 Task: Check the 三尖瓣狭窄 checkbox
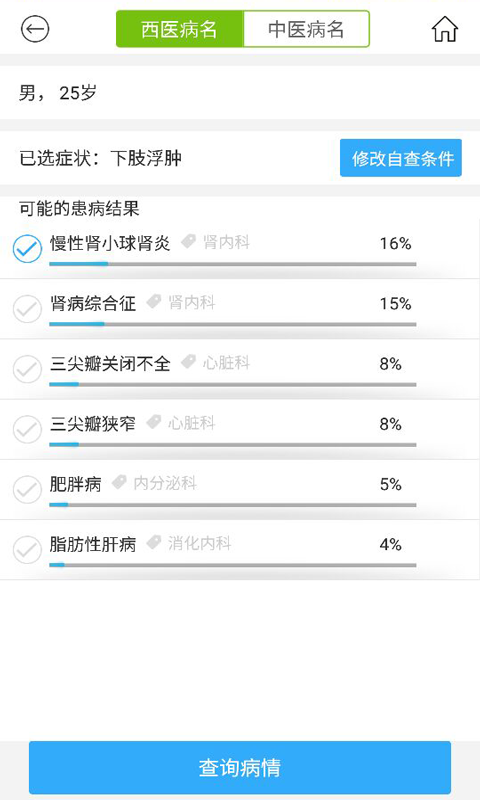pyautogui.click(x=27, y=429)
